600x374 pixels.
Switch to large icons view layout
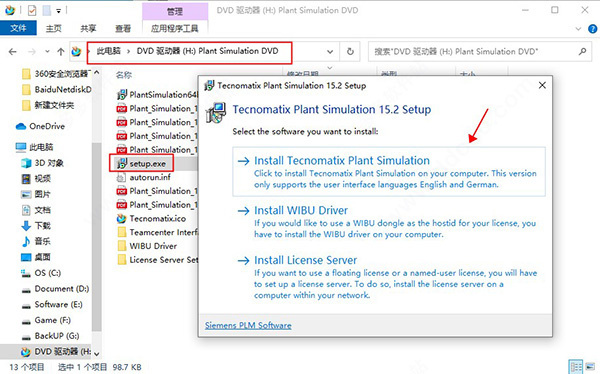point(591,367)
